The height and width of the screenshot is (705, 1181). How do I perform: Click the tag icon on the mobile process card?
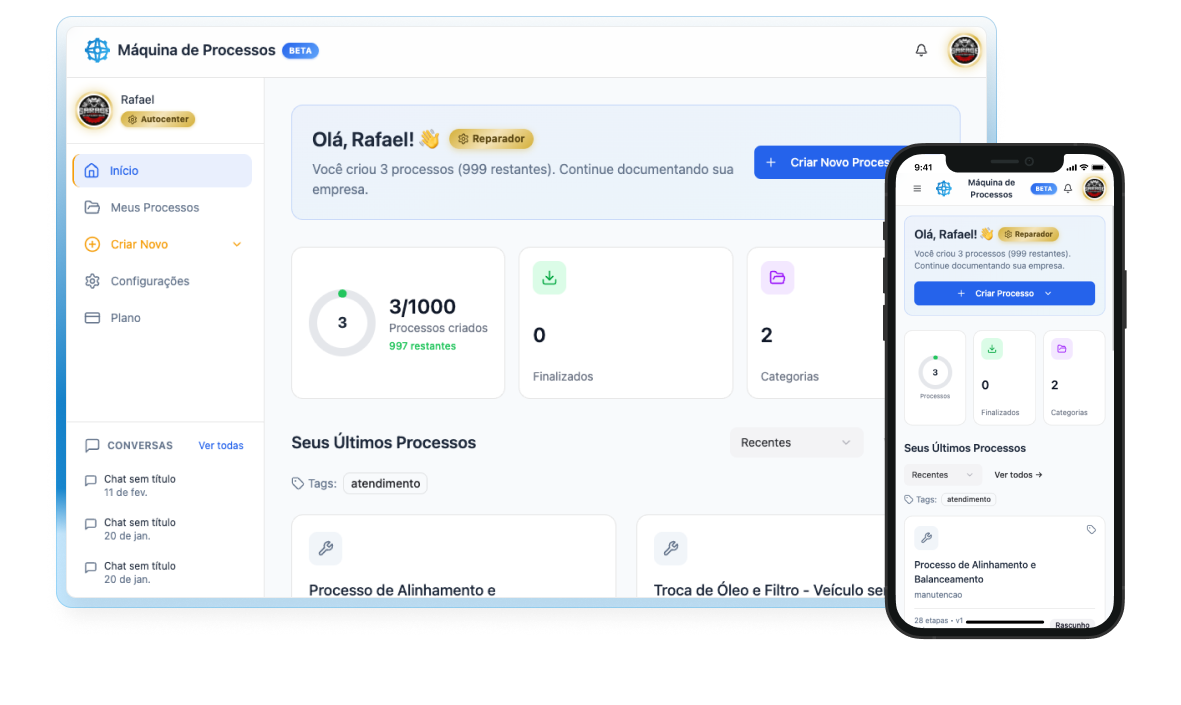(x=1091, y=530)
